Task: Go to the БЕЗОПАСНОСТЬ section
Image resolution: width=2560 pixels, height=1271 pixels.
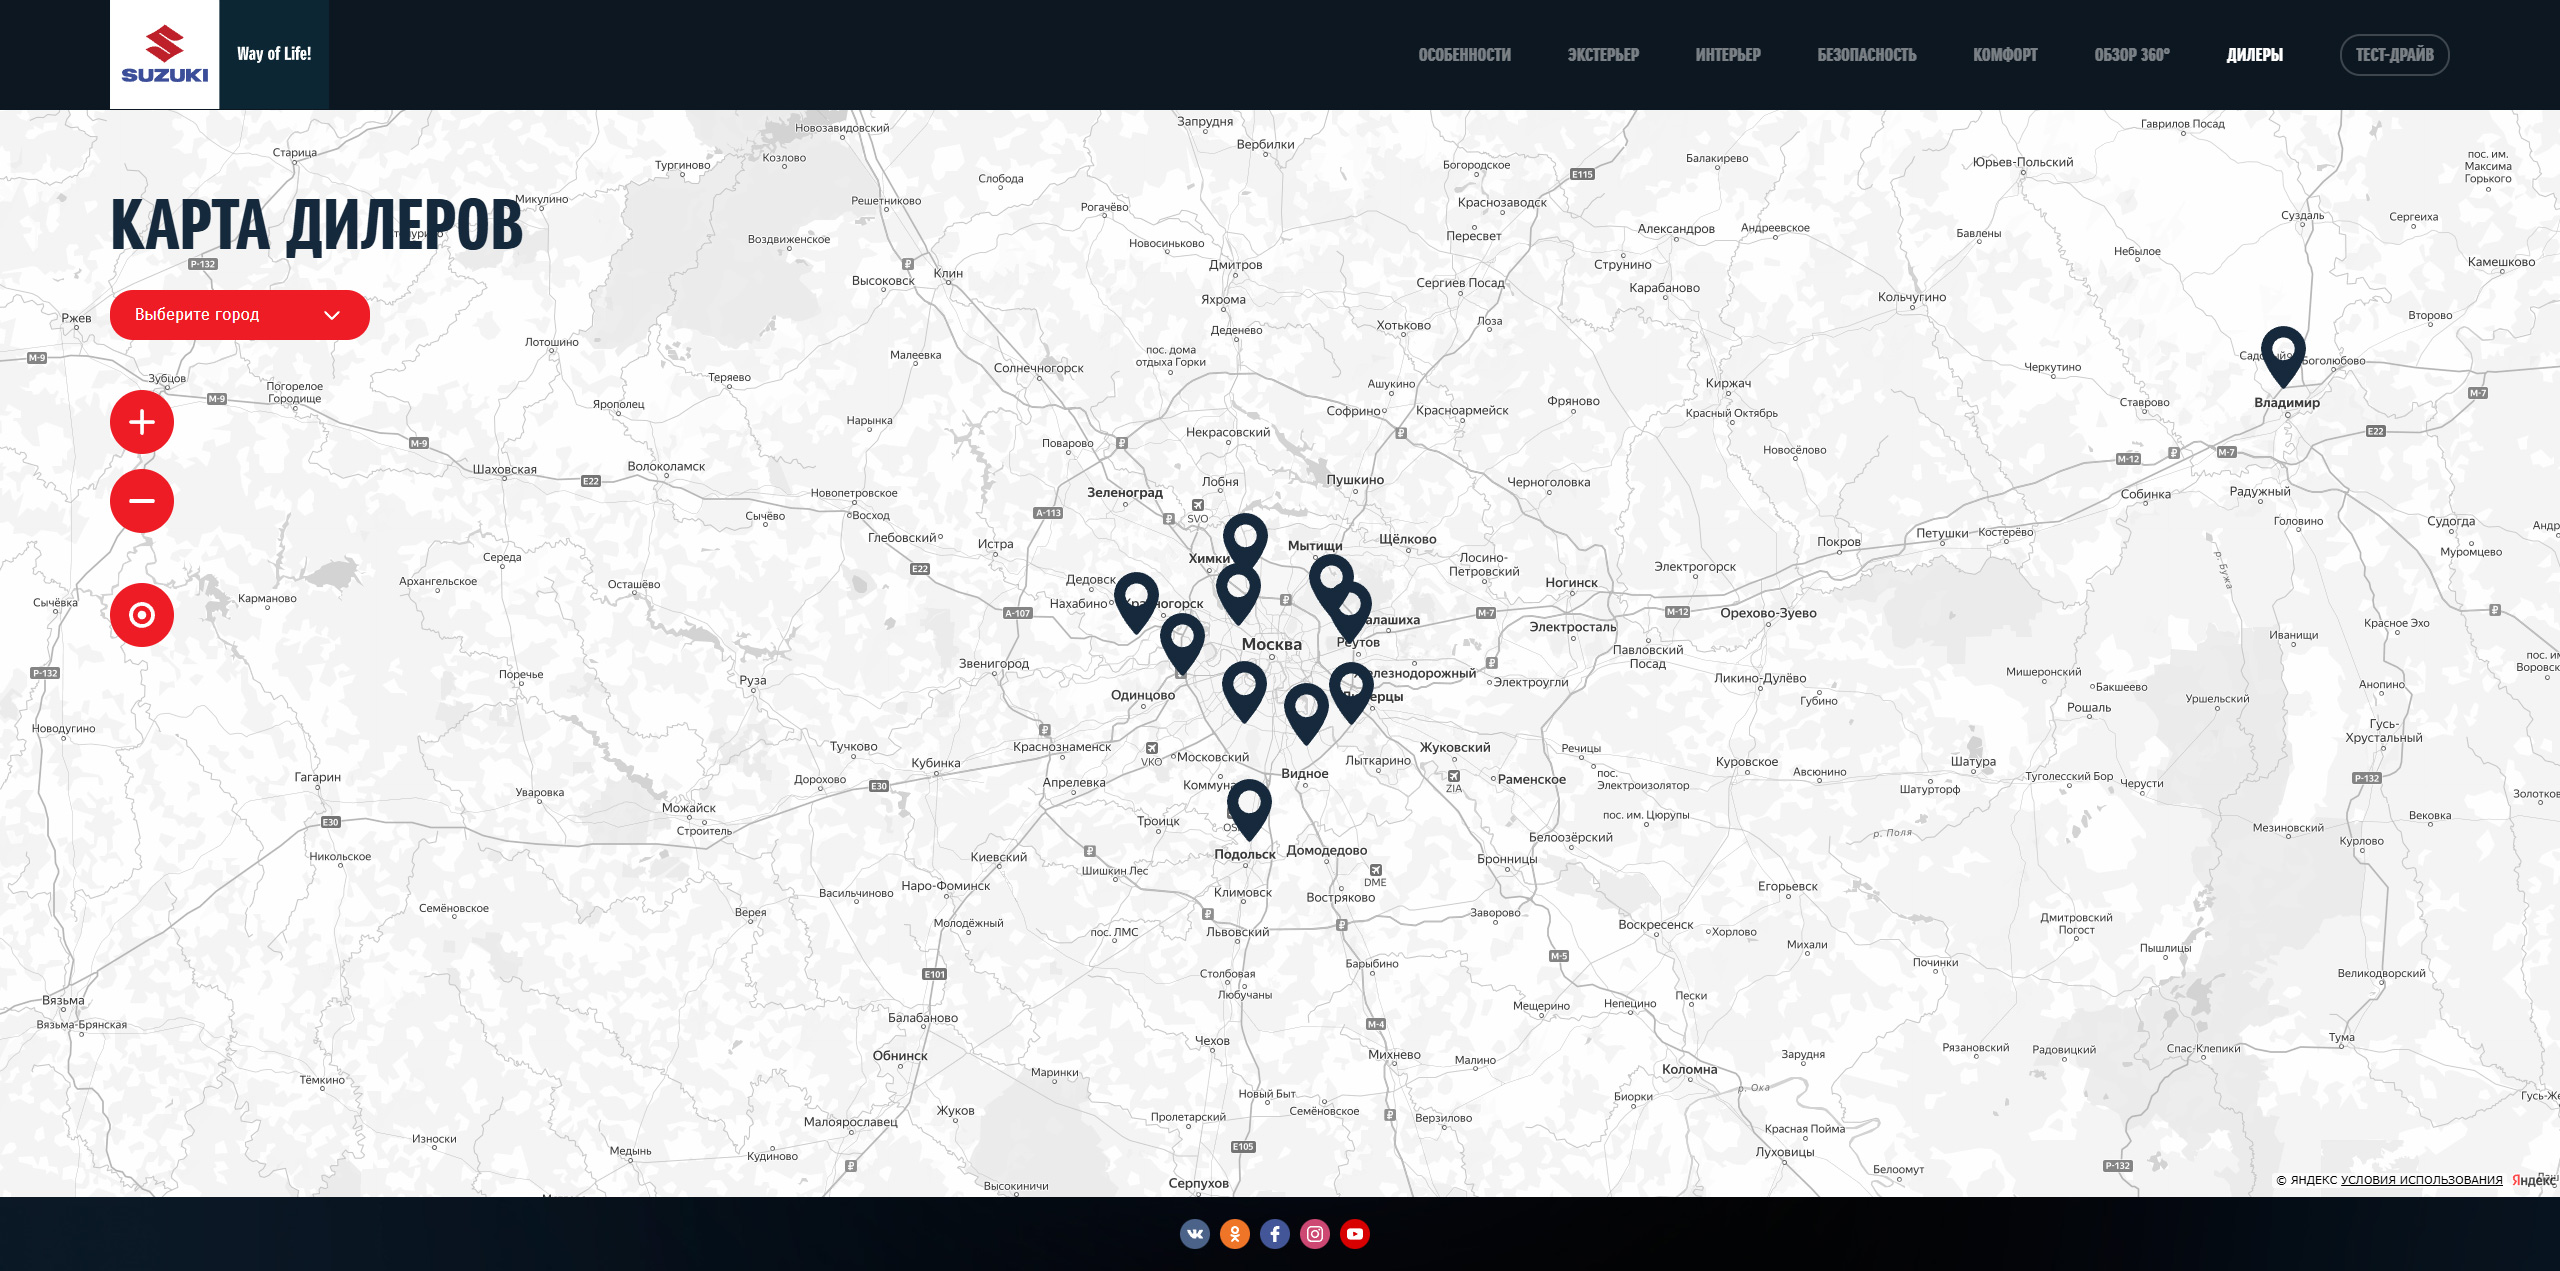Action: 1866,55
